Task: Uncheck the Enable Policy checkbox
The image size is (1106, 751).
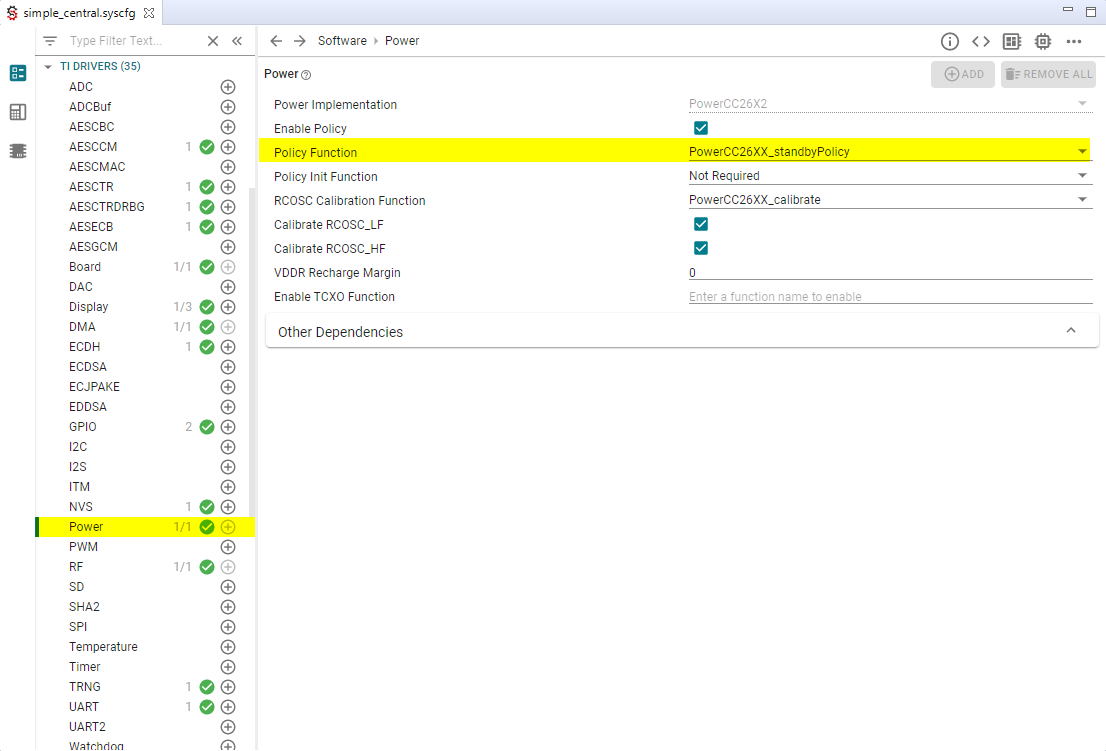Action: [701, 128]
